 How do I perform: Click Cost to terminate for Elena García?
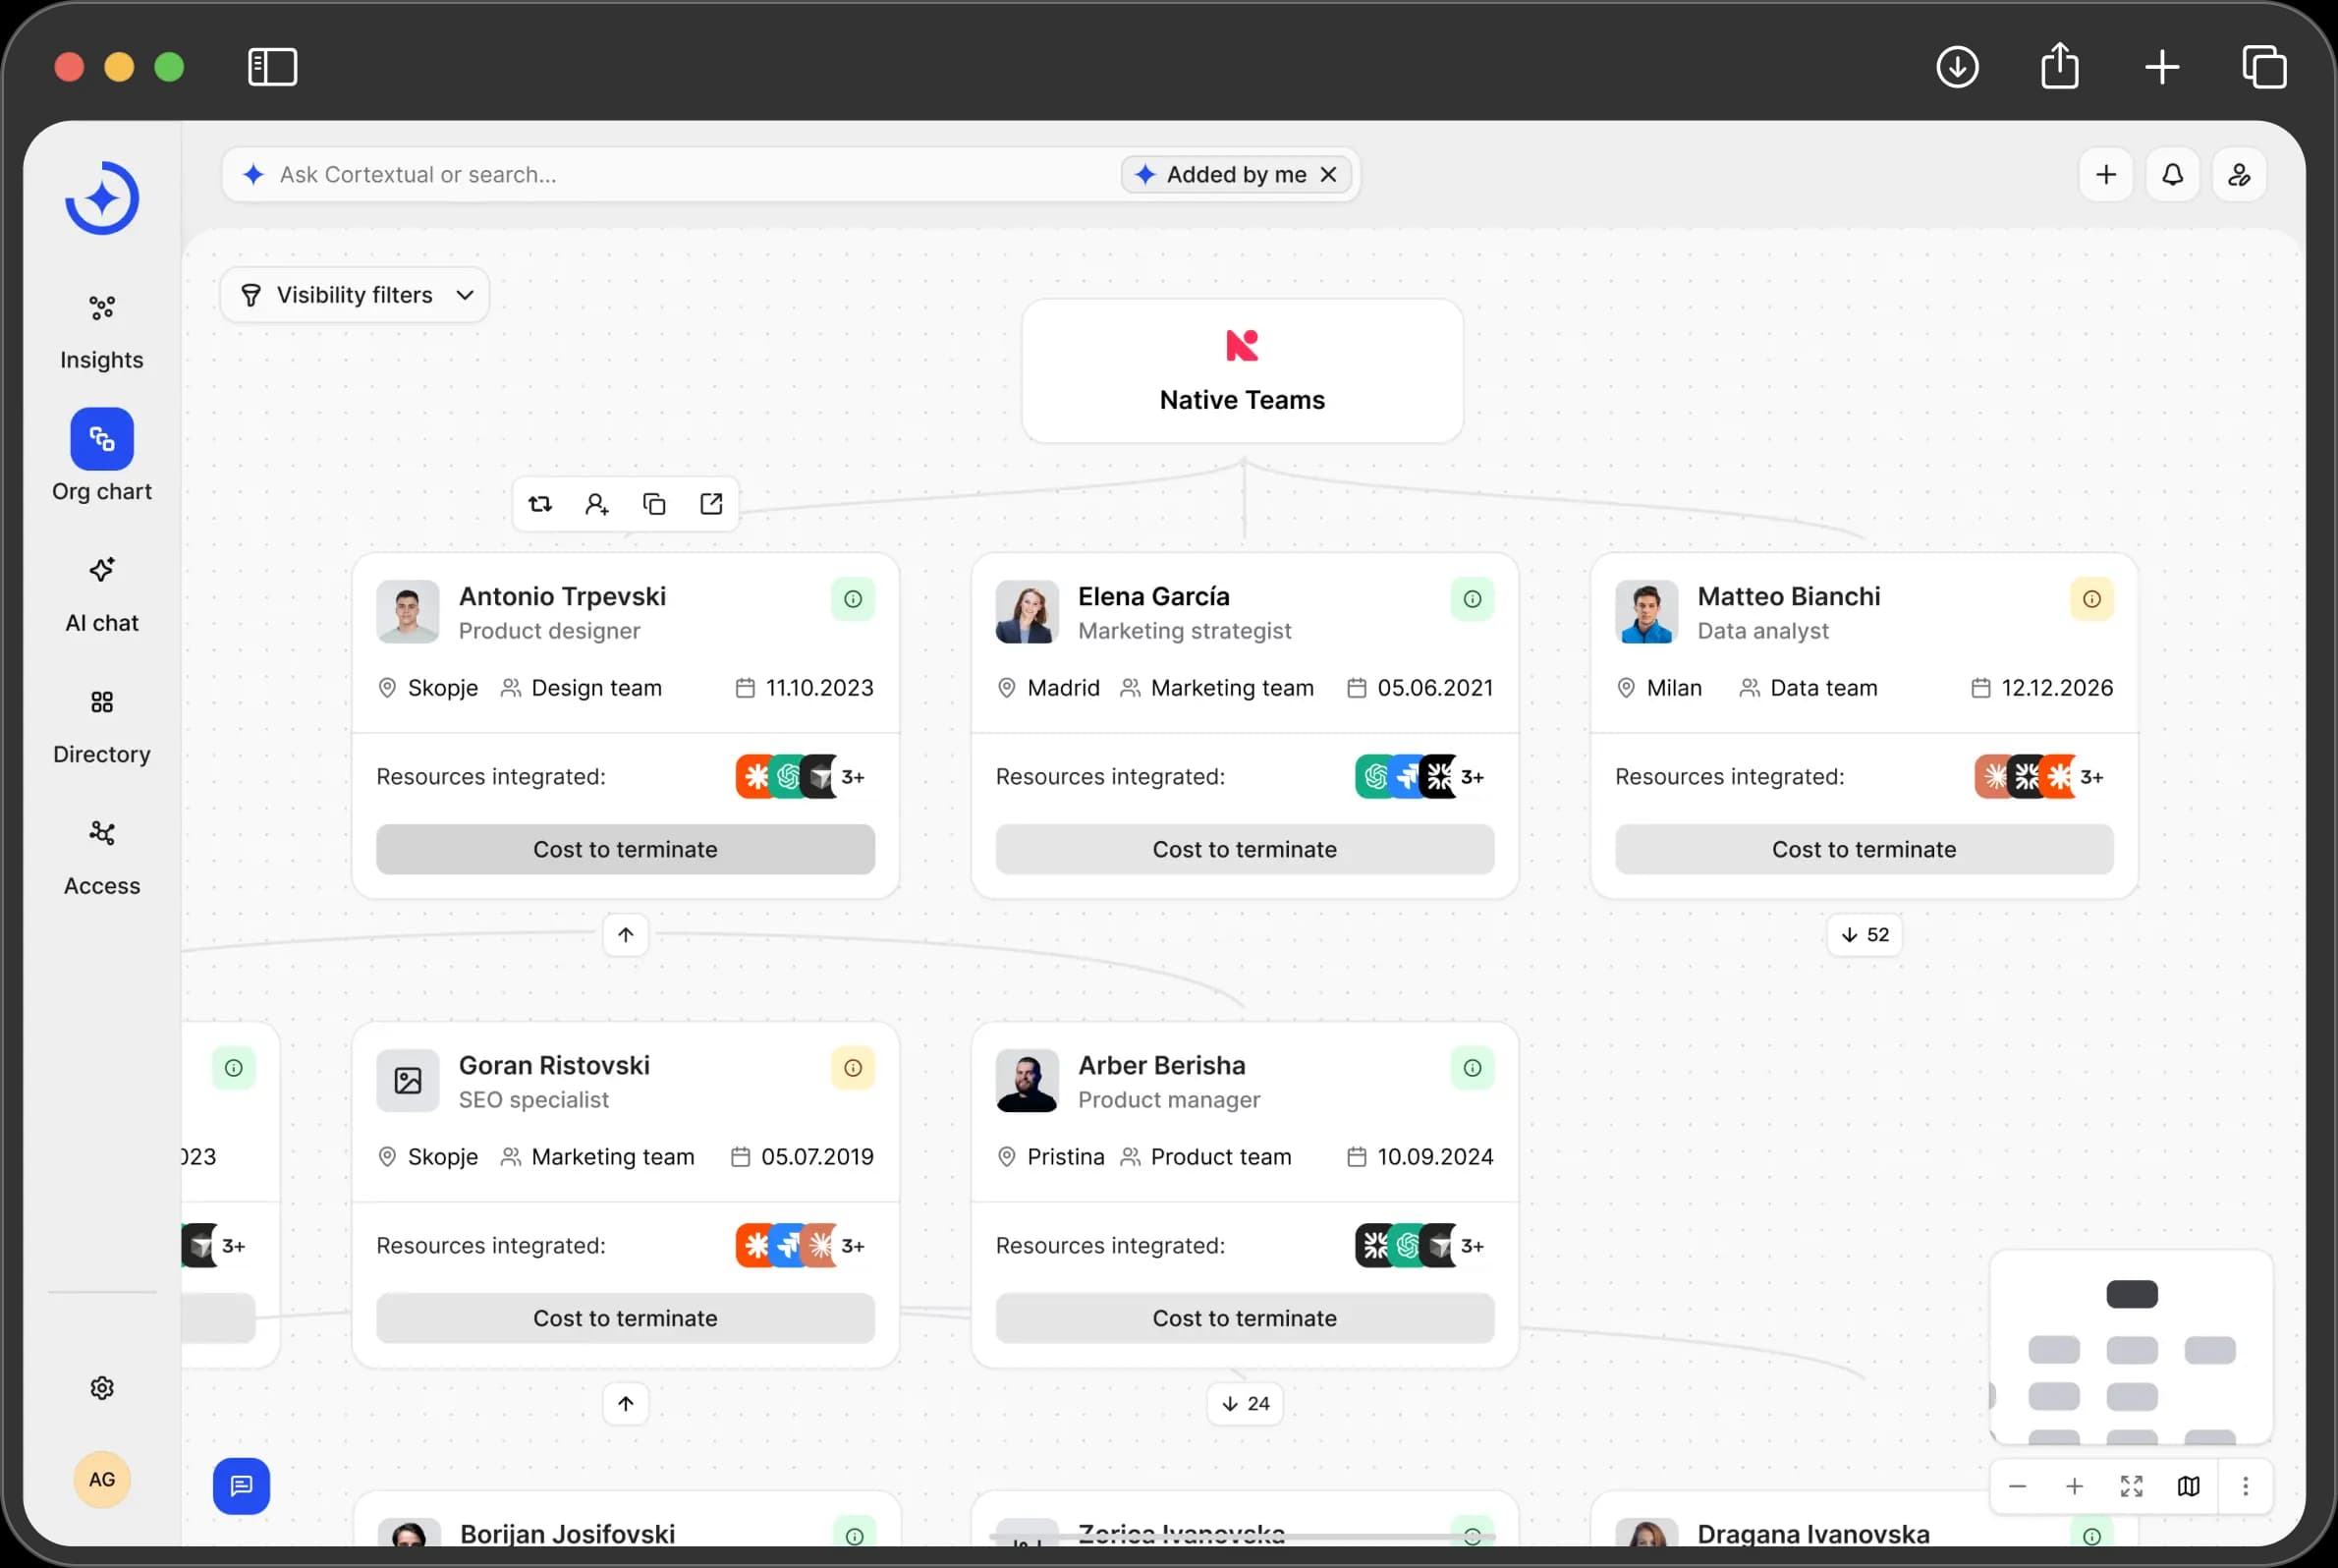pos(1244,849)
